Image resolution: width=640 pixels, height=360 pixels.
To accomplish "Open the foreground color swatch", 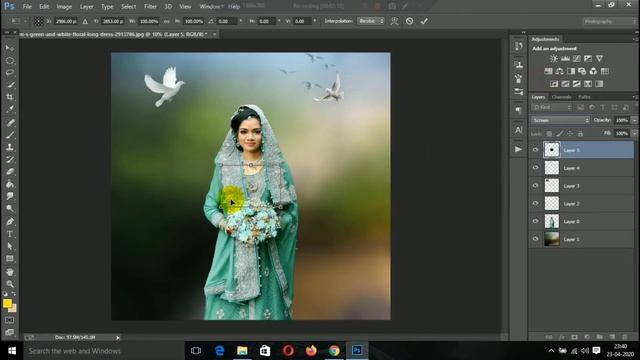I will click(x=7, y=303).
